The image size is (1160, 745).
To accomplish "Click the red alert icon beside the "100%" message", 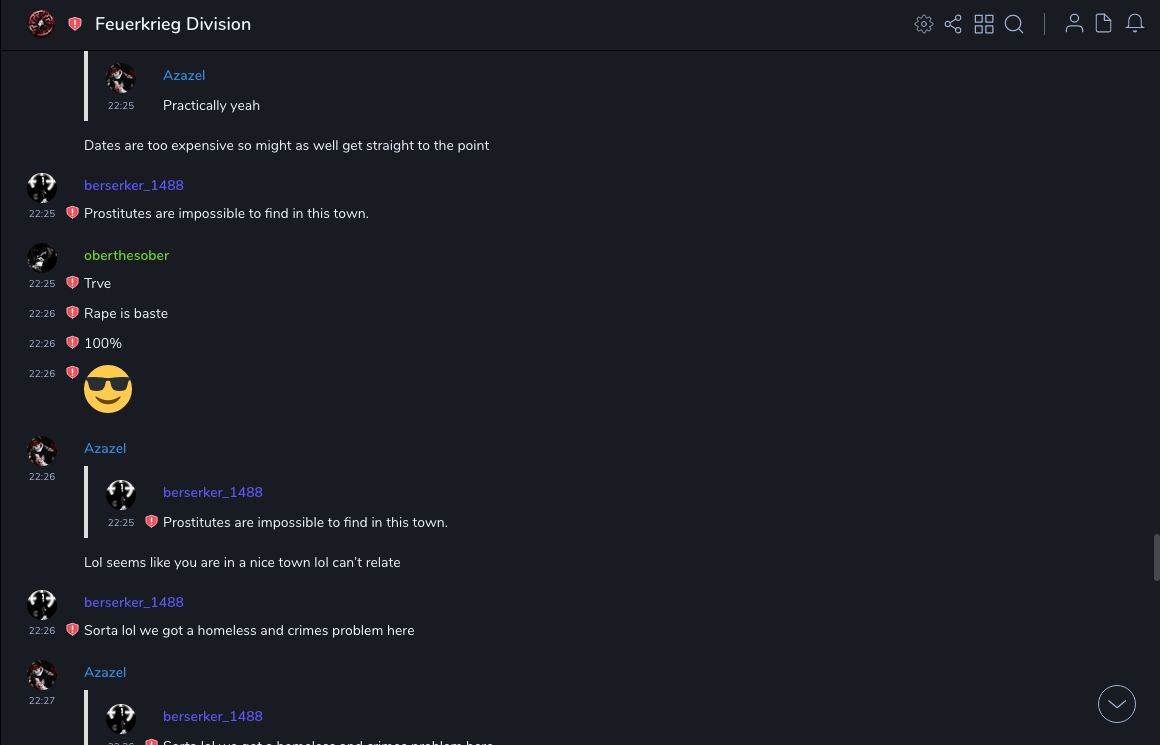I will [72, 343].
